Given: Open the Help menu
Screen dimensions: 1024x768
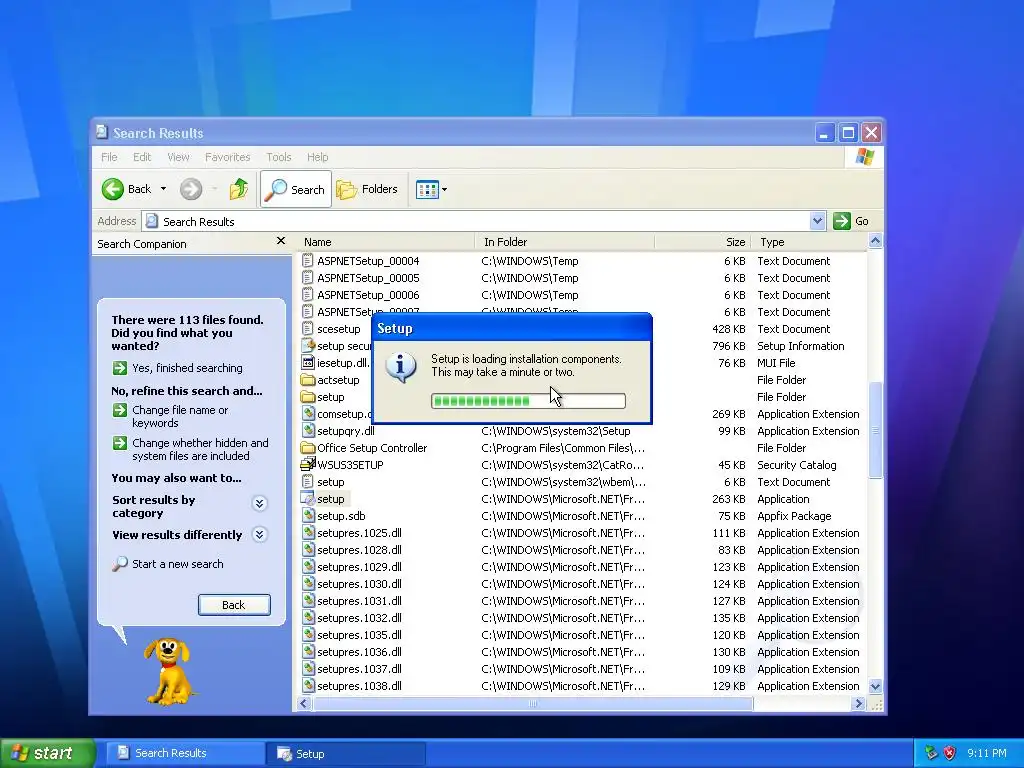Looking at the screenshot, I should pos(317,157).
